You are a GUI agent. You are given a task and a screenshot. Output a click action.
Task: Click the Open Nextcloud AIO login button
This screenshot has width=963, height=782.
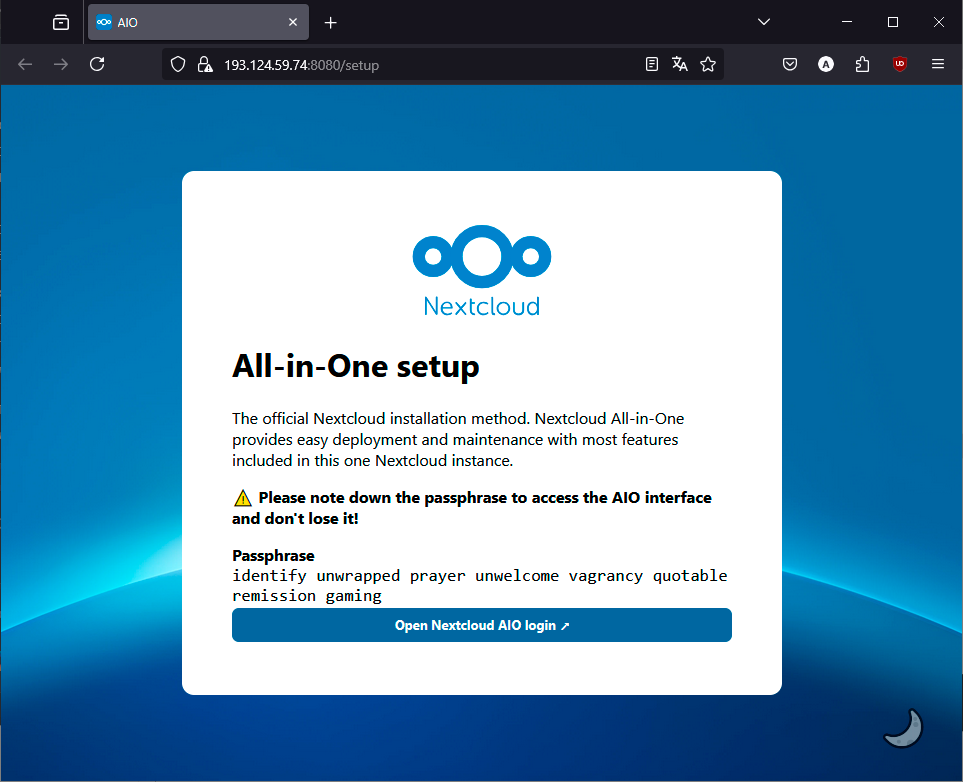481,625
